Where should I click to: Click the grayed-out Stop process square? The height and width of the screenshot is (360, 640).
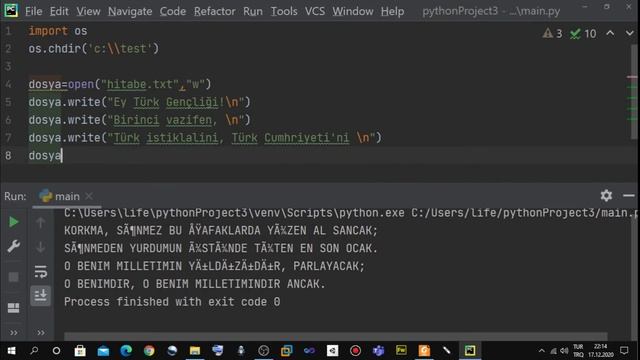tap(13, 277)
